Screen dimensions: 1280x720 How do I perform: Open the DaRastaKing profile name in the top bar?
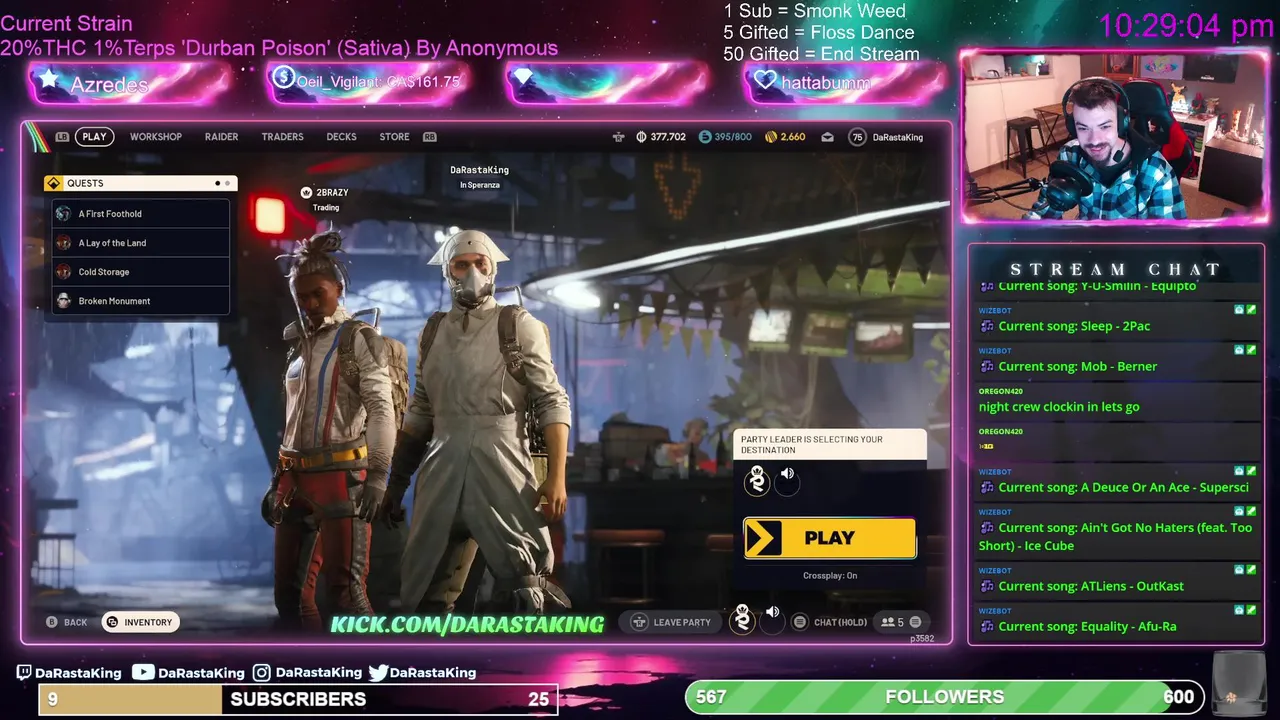(x=898, y=137)
